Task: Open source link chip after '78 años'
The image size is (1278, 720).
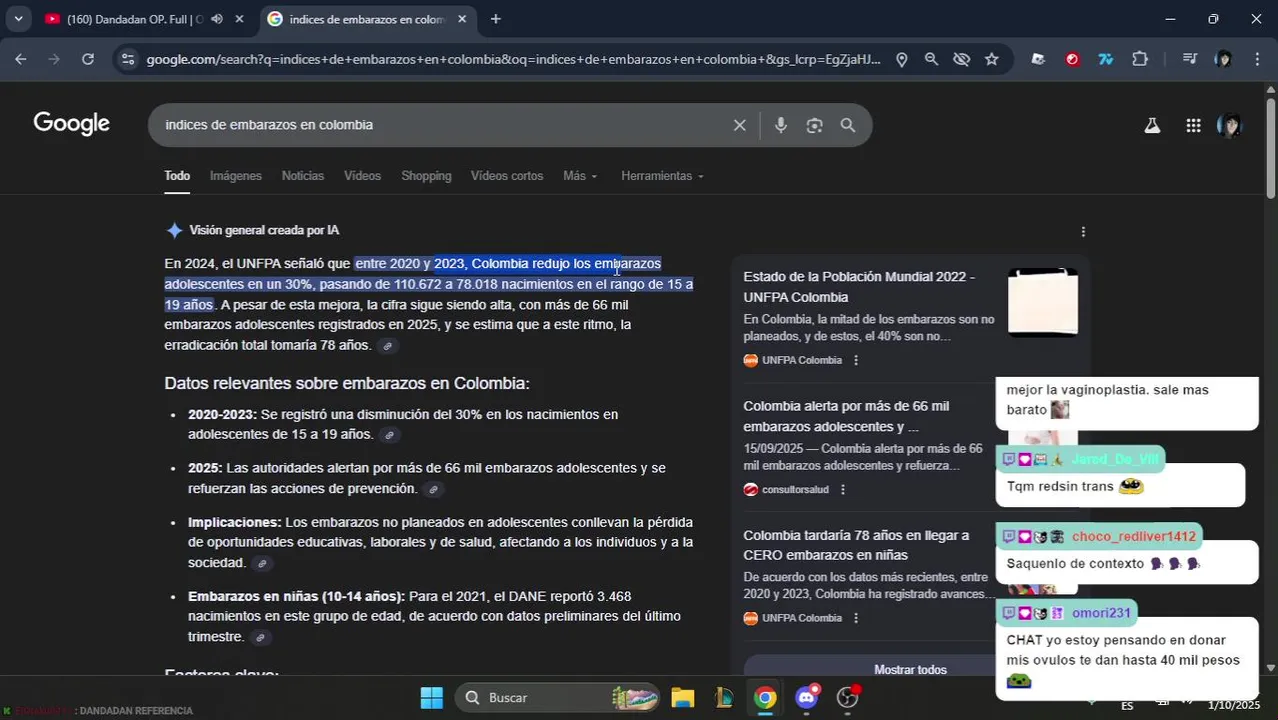Action: pyautogui.click(x=388, y=346)
